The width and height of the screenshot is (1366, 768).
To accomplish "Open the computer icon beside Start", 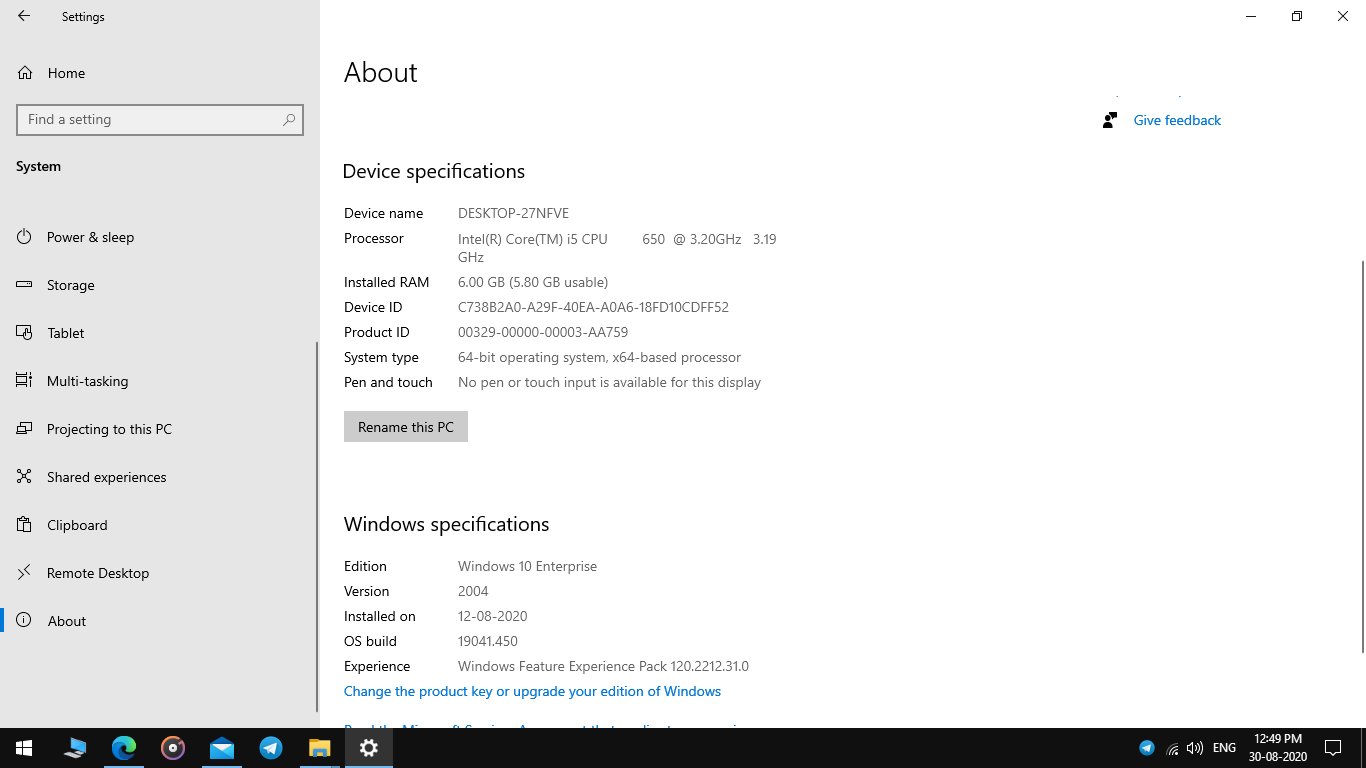I will [x=75, y=748].
